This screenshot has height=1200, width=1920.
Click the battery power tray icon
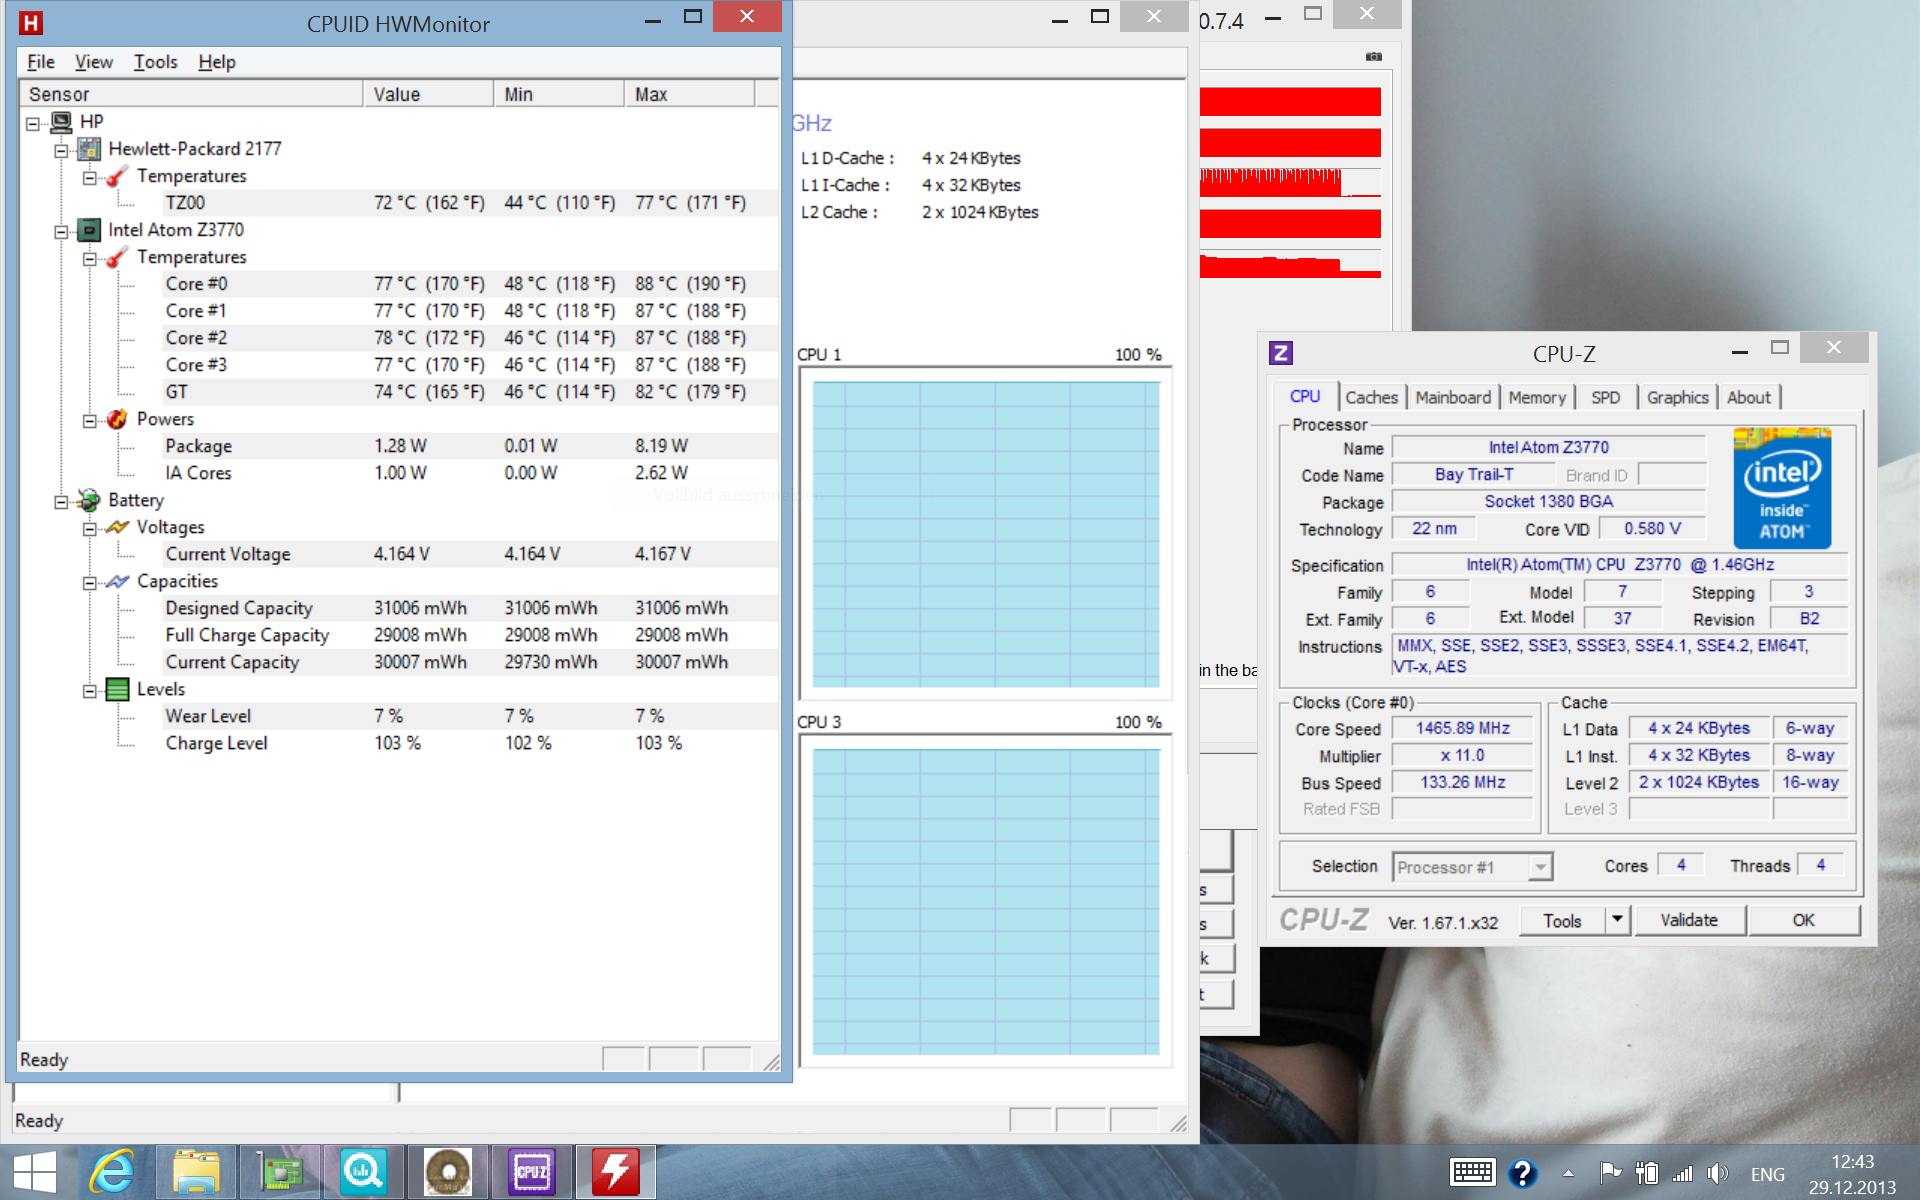click(1647, 1173)
